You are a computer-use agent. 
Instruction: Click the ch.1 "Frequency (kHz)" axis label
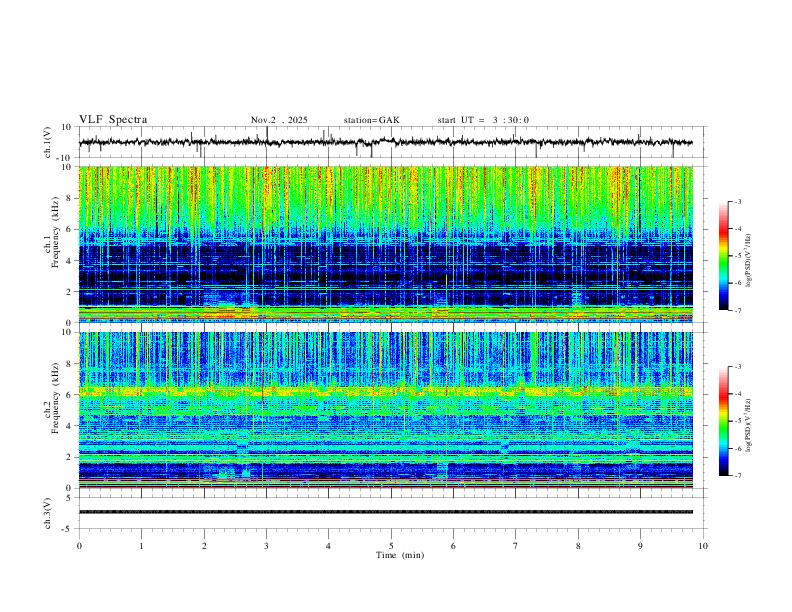[x=55, y=234]
